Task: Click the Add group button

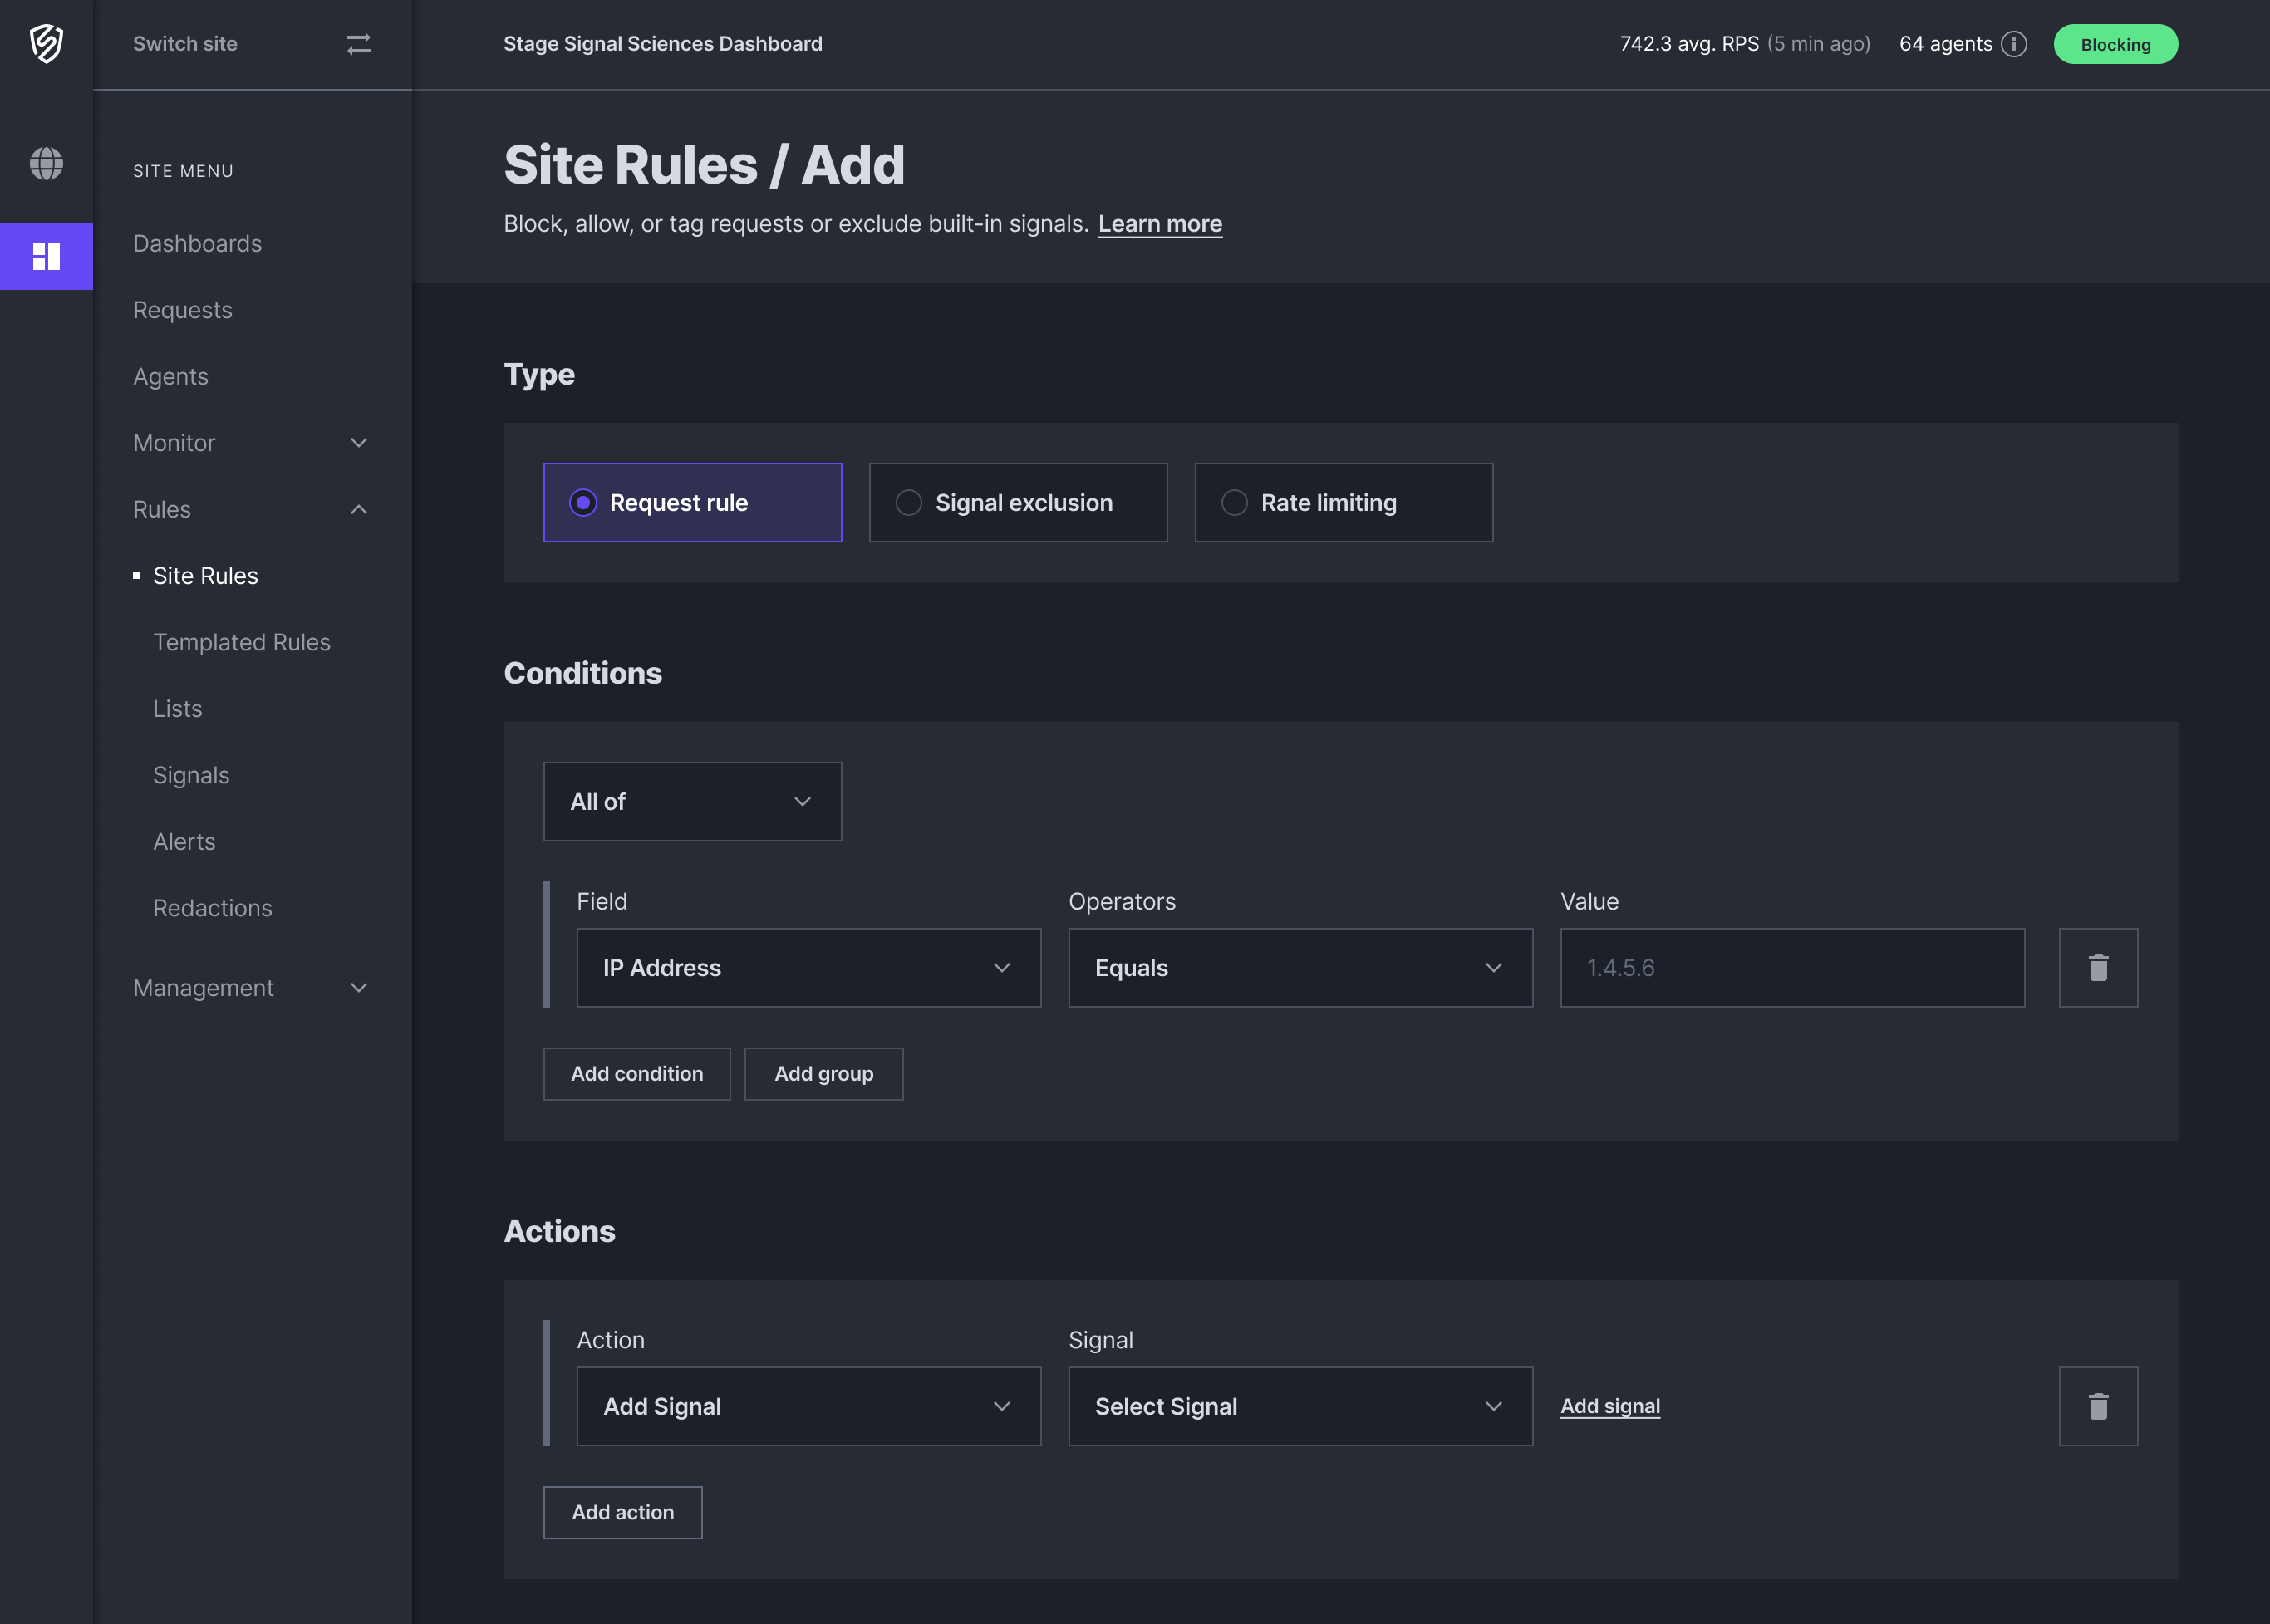Action: pos(824,1074)
